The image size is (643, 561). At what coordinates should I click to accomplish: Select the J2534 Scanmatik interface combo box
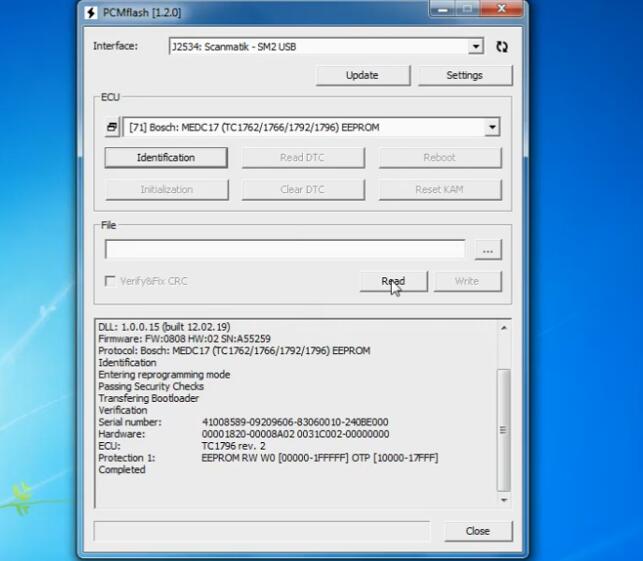[x=326, y=46]
